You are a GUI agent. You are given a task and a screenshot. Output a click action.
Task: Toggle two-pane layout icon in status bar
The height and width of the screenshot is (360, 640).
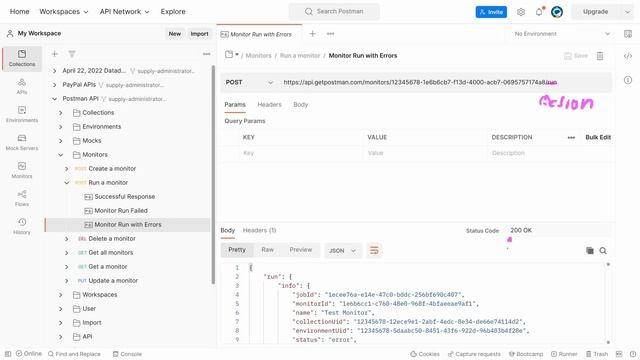pyautogui.click(x=619, y=354)
